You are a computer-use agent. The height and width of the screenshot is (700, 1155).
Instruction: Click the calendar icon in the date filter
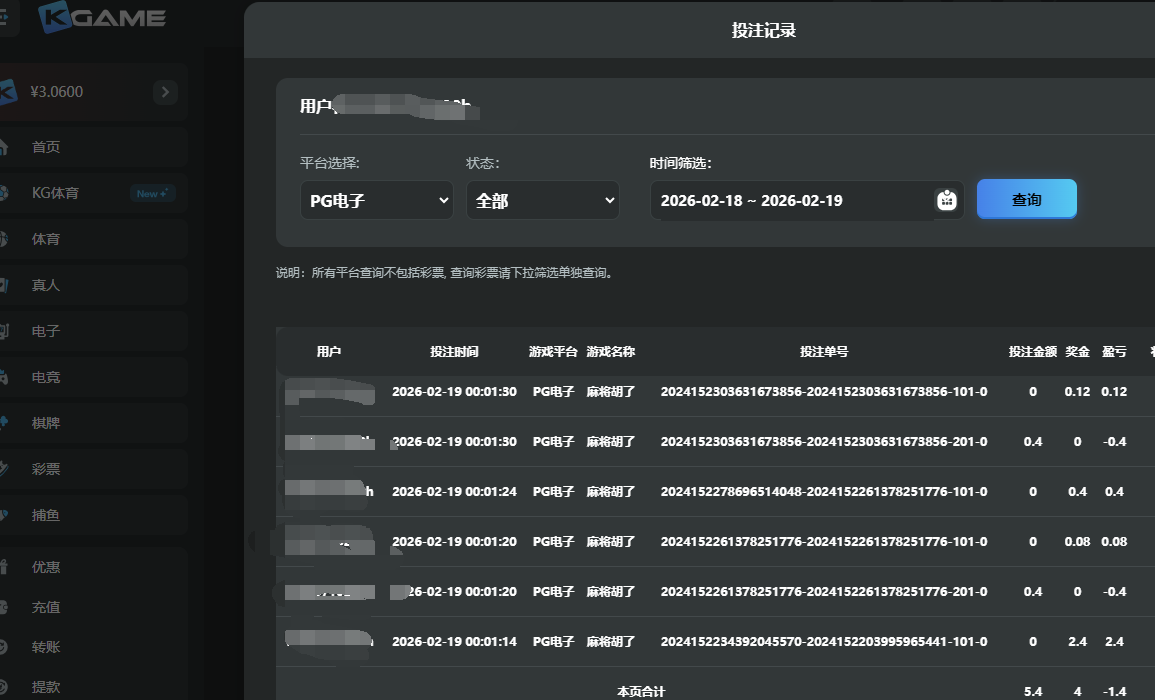(x=944, y=199)
